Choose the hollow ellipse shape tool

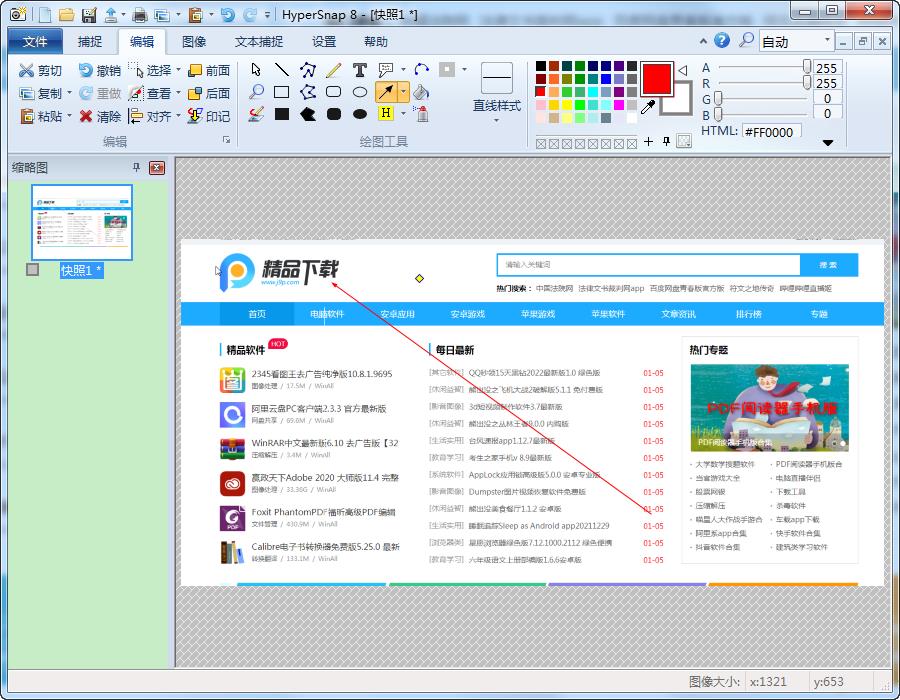click(x=360, y=92)
